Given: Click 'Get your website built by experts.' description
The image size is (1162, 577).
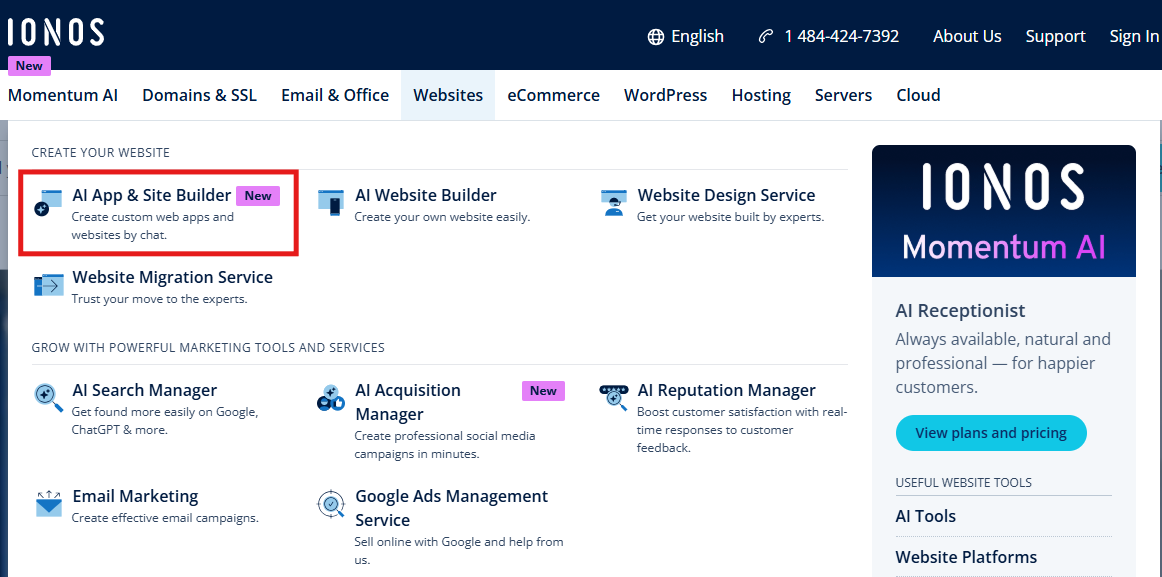Looking at the screenshot, I should pos(730,218).
